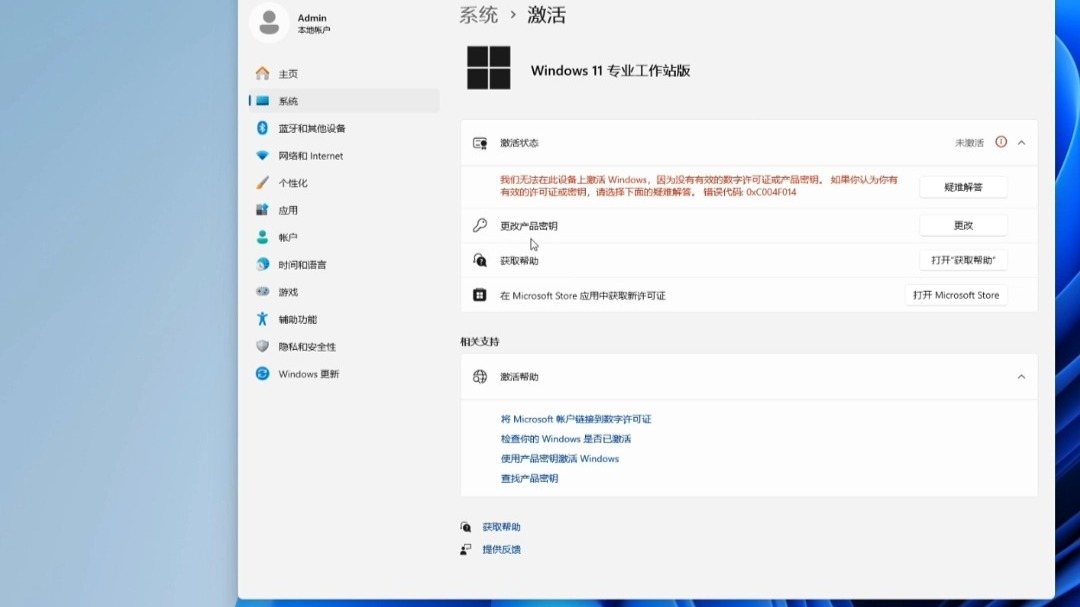
Task: Open the 查找产品密钥 link
Action: pos(529,478)
